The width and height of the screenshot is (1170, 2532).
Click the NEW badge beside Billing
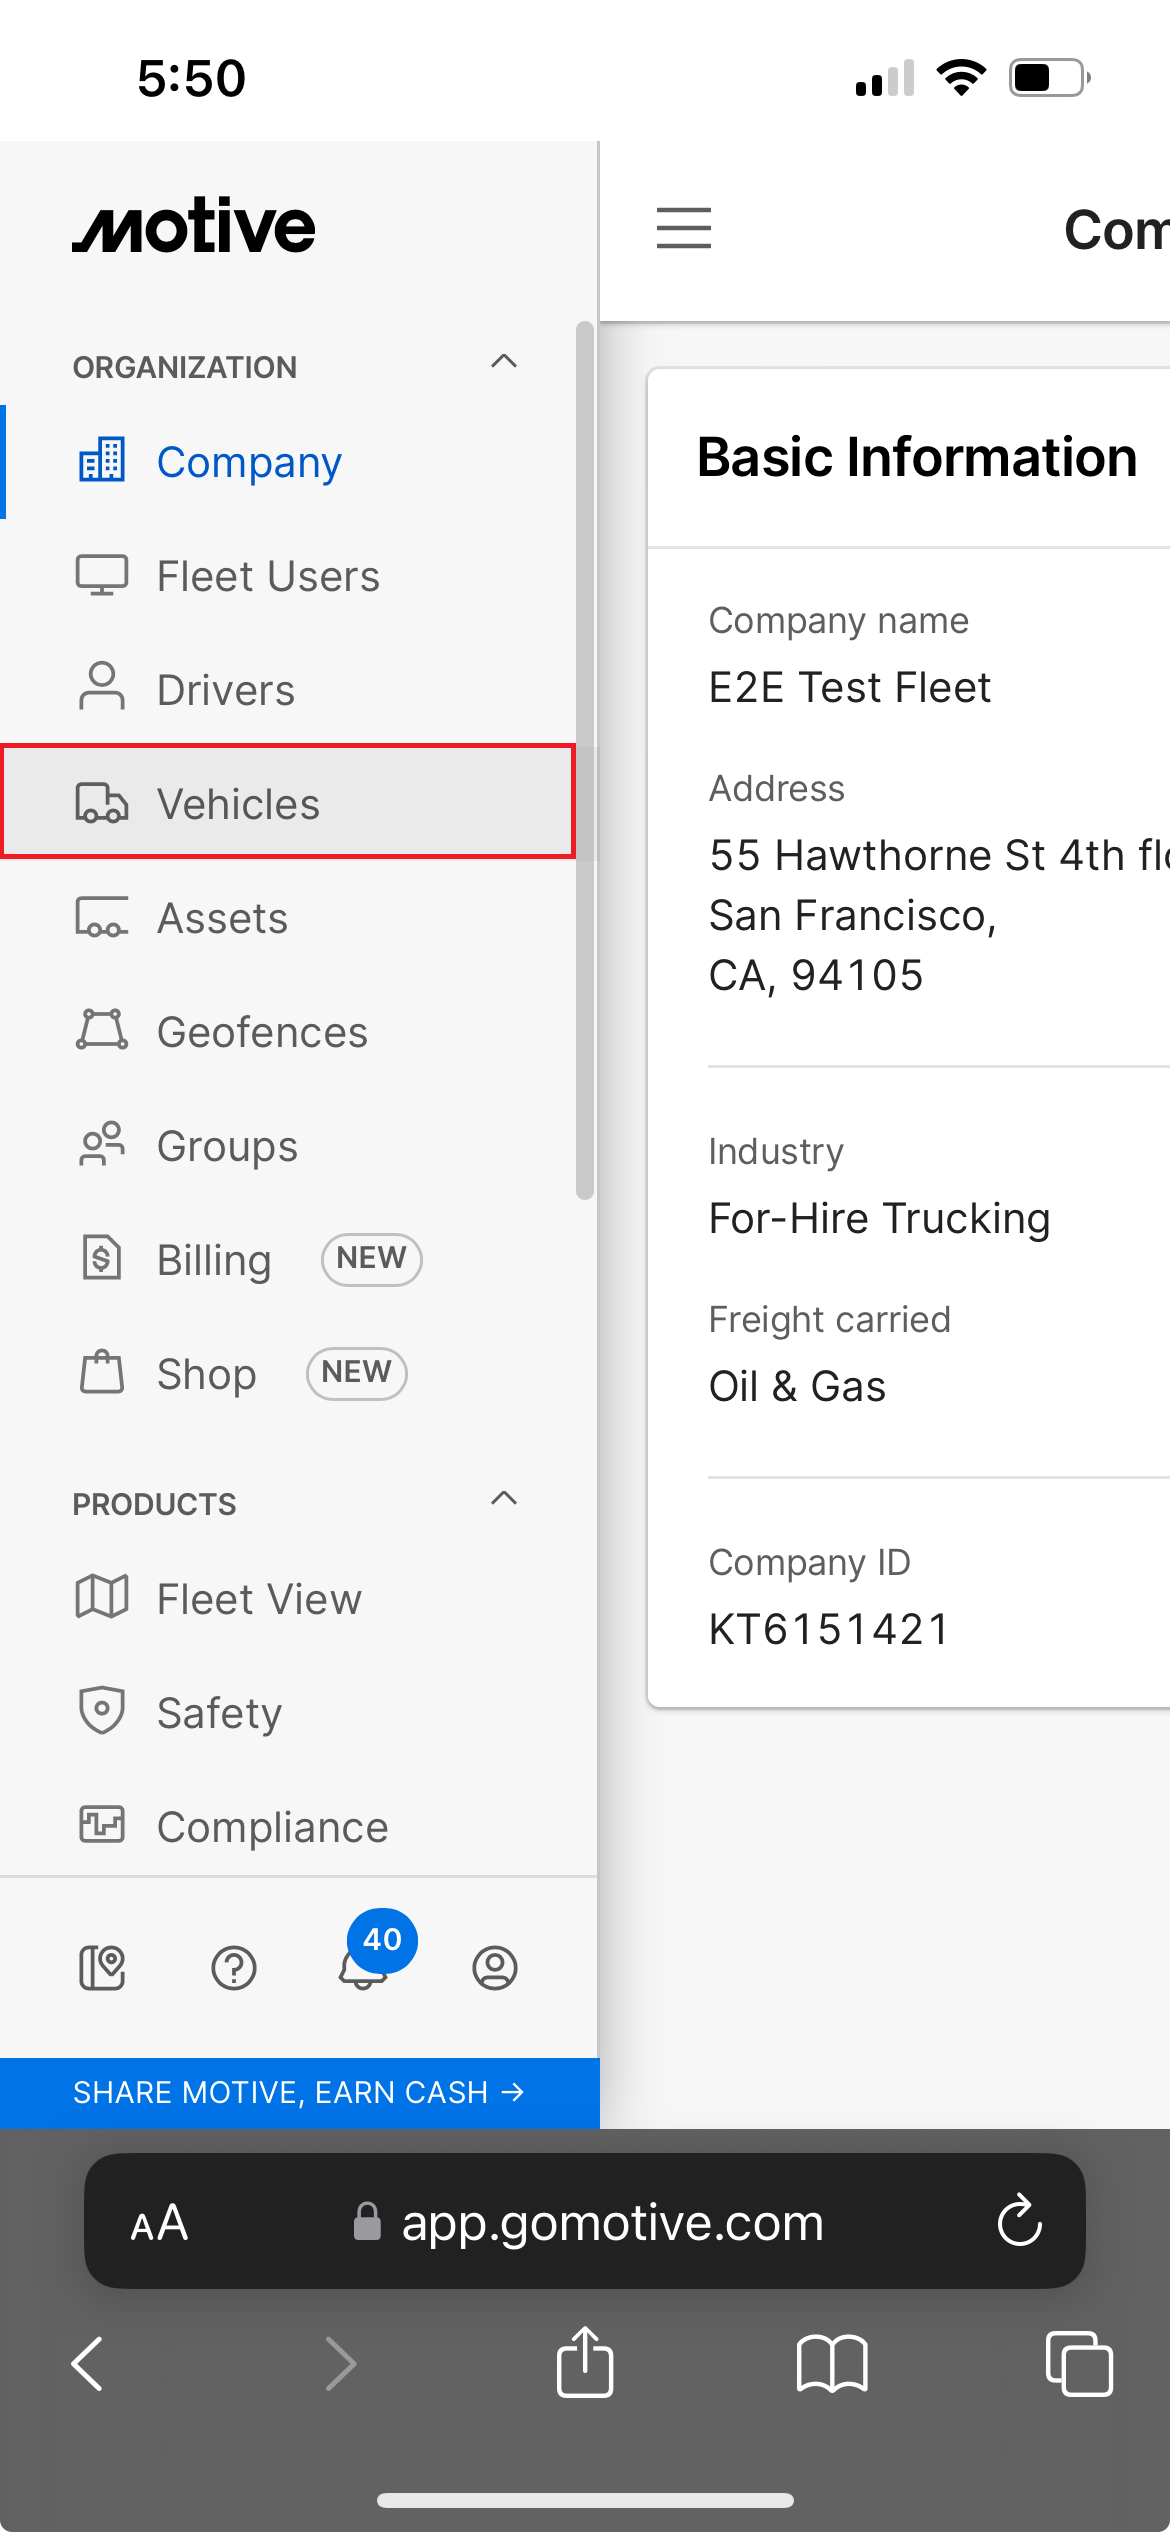[371, 1258]
